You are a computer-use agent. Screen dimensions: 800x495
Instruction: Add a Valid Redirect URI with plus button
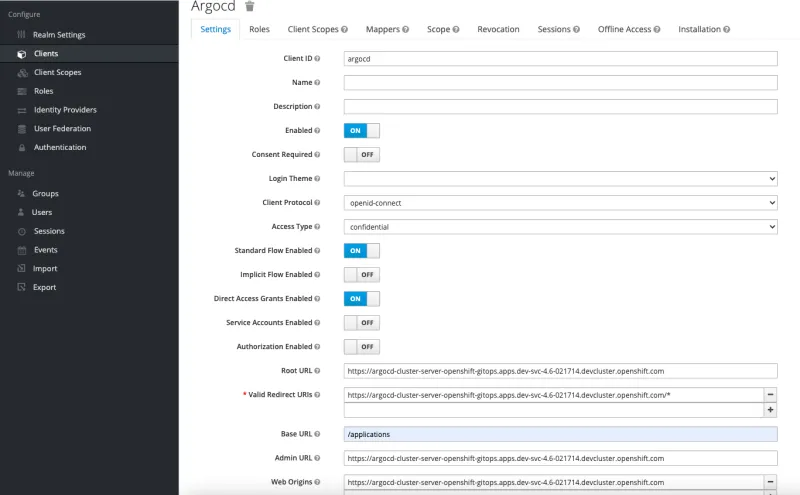[x=770, y=410]
